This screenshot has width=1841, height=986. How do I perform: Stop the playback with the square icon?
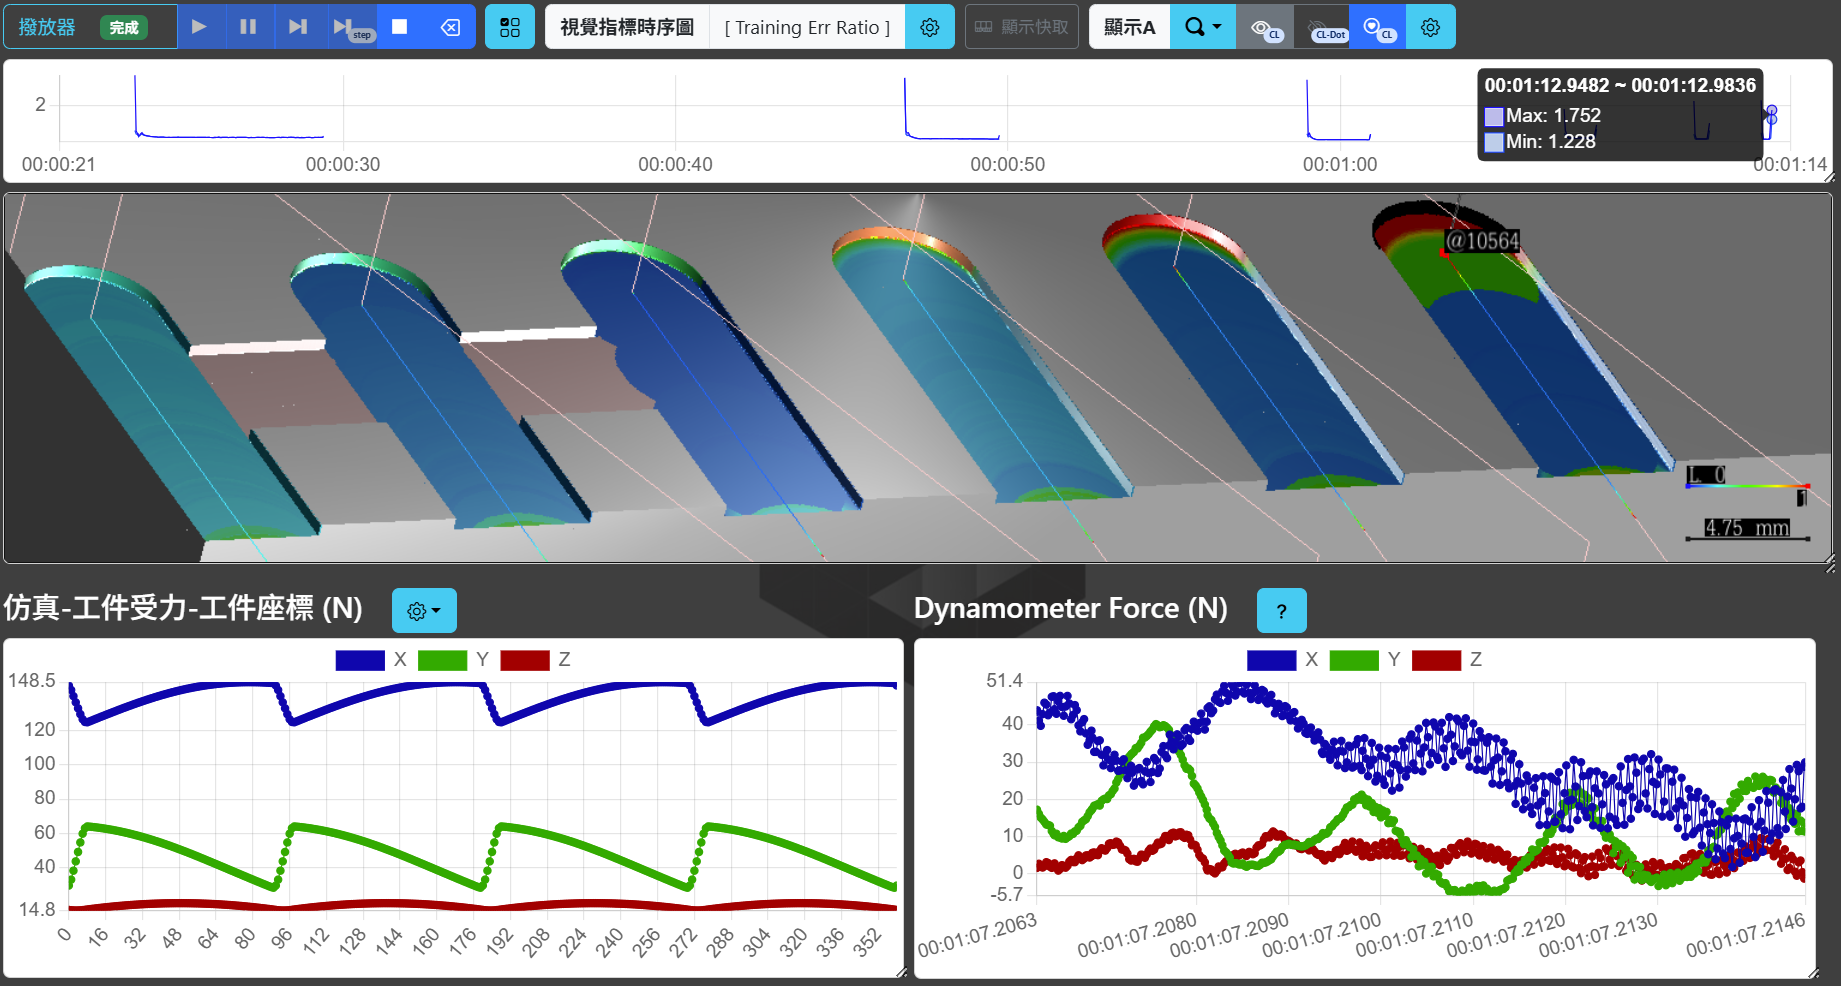point(399,27)
